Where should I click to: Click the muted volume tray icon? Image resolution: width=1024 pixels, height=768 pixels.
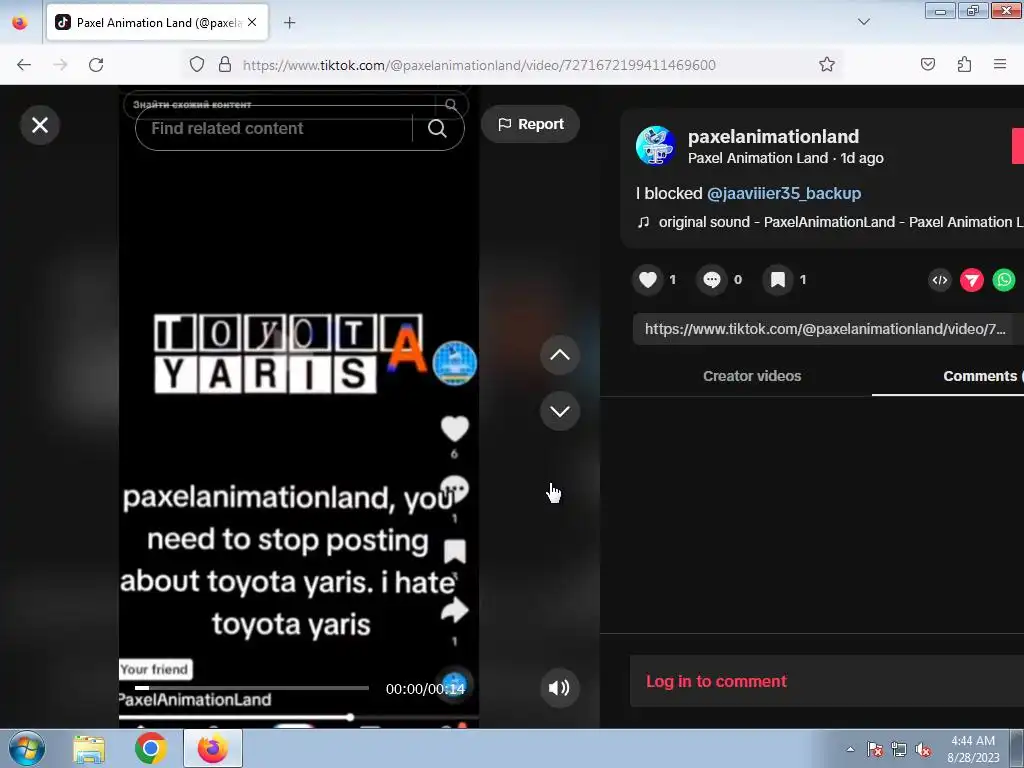point(923,750)
